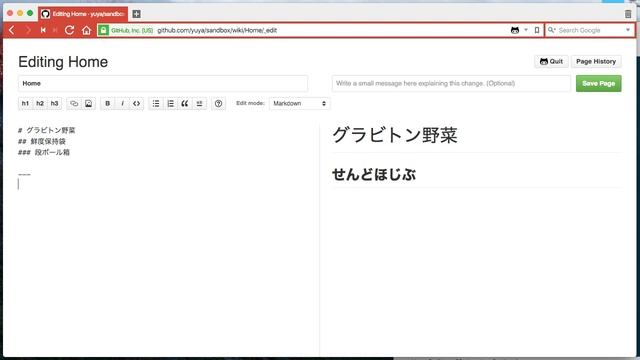Click the bookmark icon in address bar
This screenshot has width=640, height=360.
pos(537,30)
